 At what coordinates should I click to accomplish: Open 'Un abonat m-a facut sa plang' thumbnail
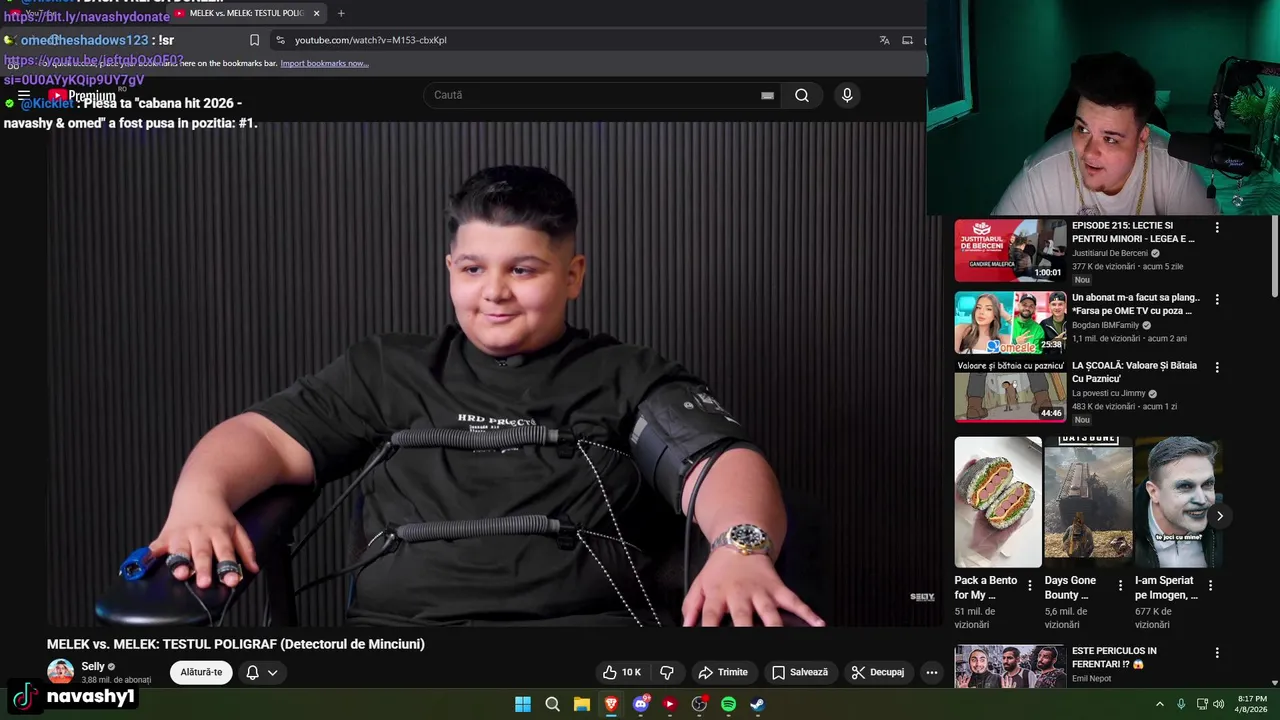tap(1010, 323)
